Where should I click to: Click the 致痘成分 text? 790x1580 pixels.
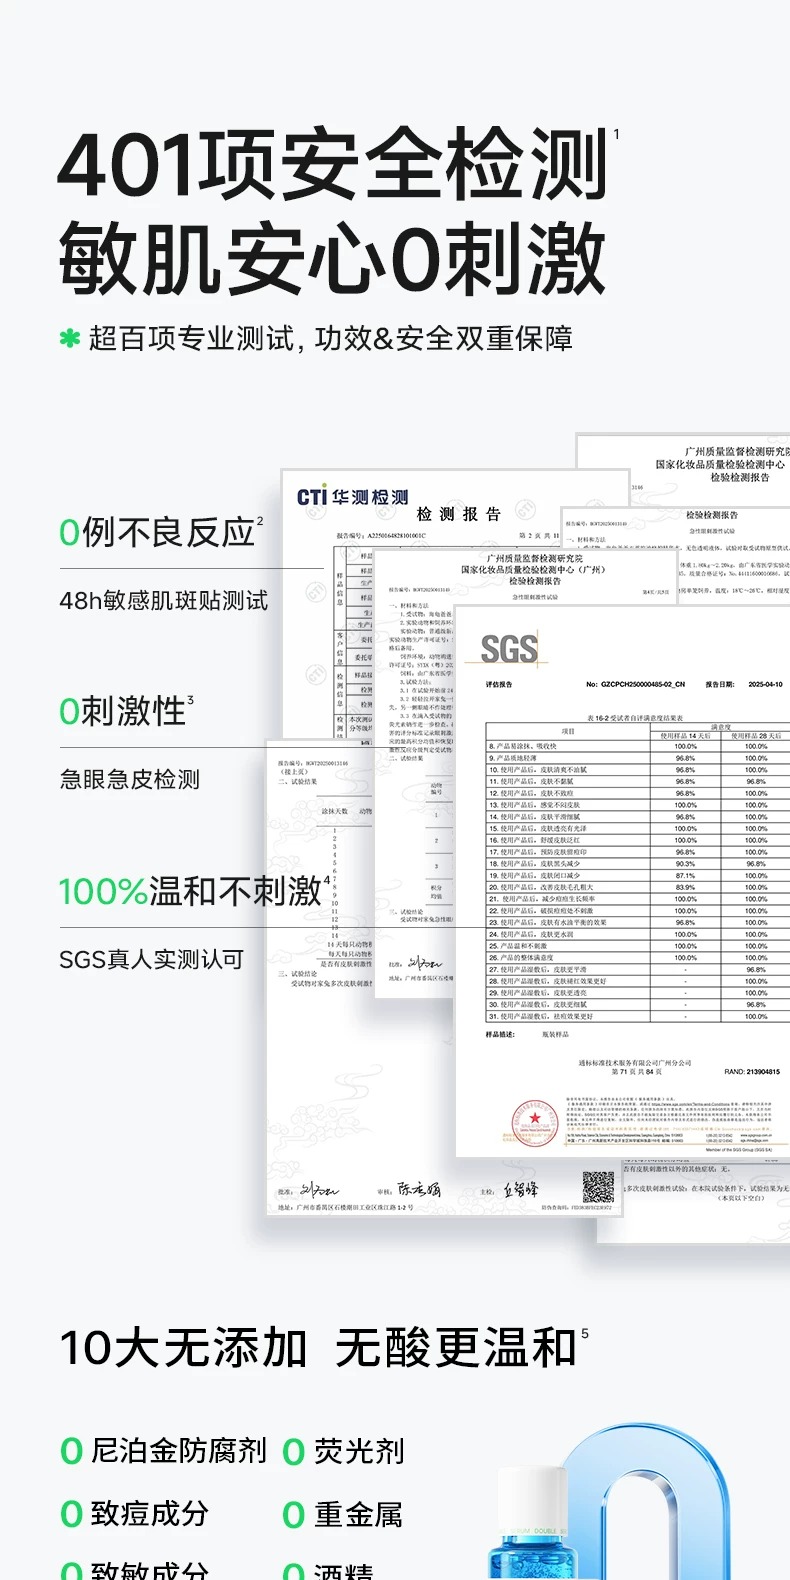[x=150, y=1514]
